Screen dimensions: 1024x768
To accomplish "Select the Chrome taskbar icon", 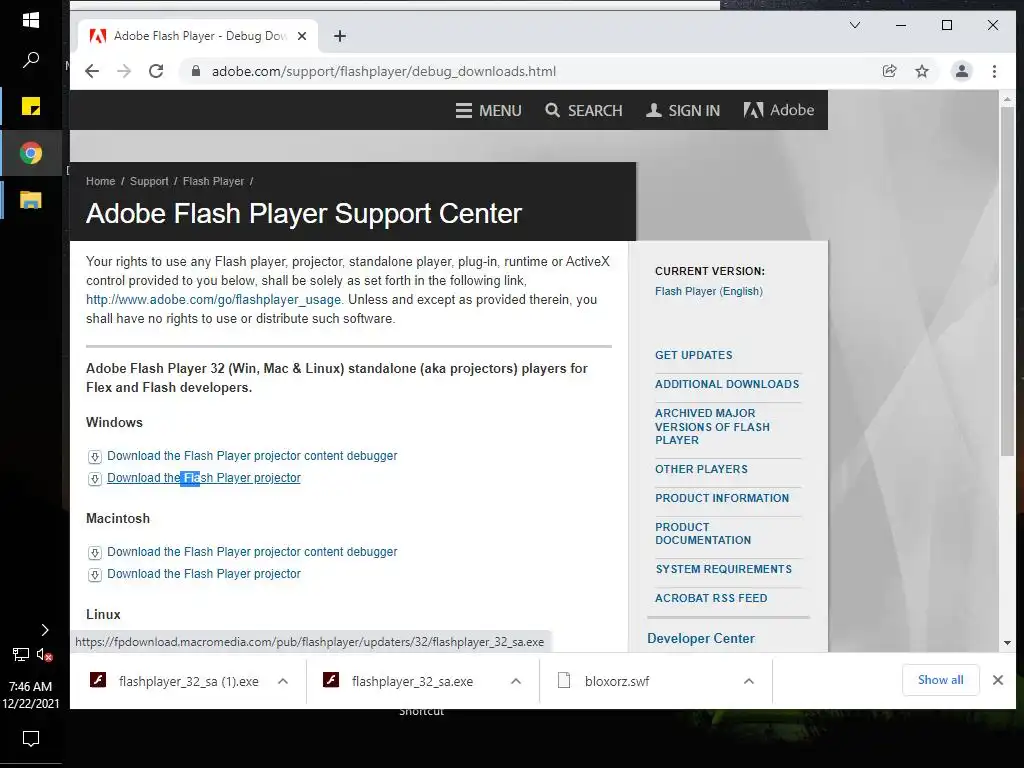I will click(31, 153).
